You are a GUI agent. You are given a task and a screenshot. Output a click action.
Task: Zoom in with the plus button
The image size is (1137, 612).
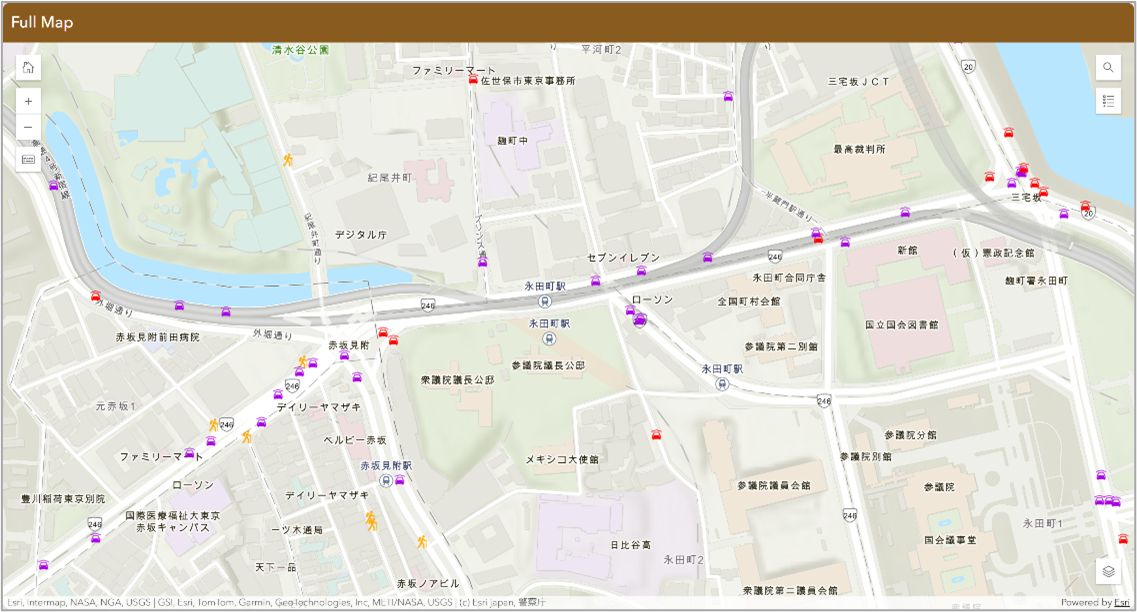[x=28, y=101]
